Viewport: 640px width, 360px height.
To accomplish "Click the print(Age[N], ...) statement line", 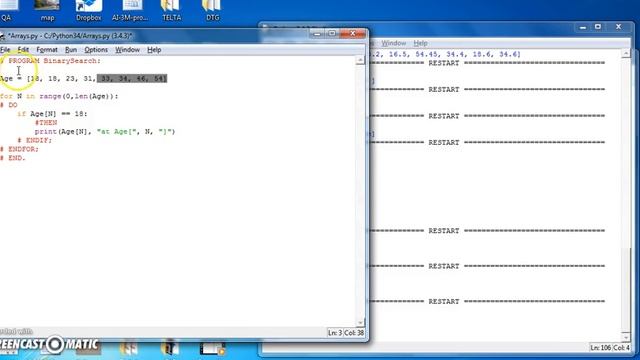I will coord(105,131).
